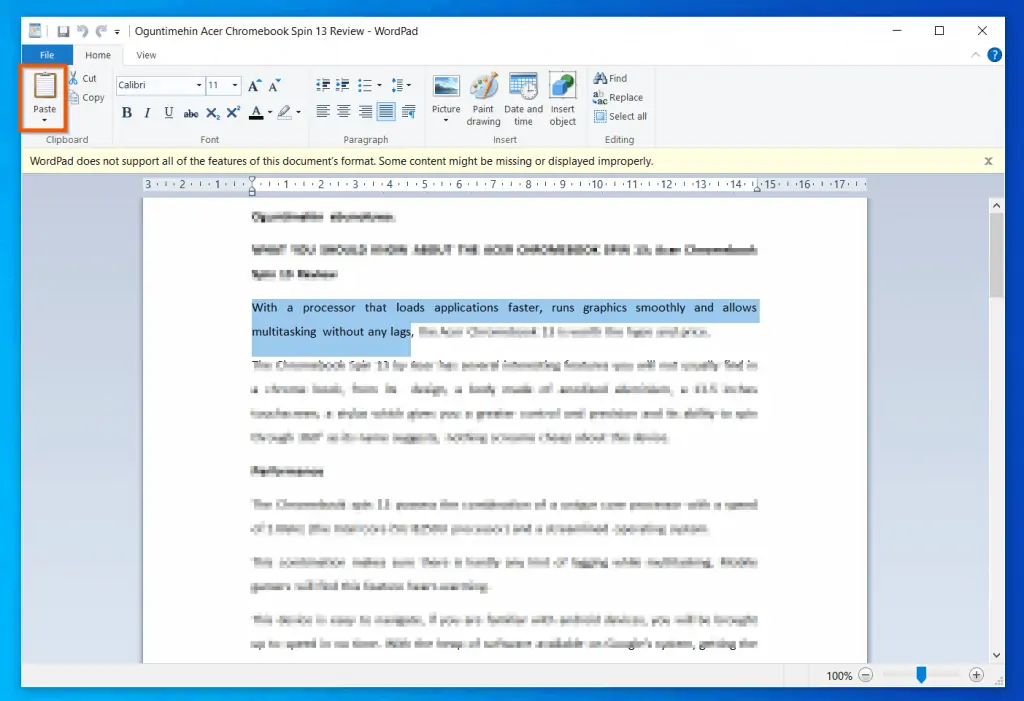Click the right indent marker on ruler
The width and height of the screenshot is (1024, 701).
click(x=757, y=188)
